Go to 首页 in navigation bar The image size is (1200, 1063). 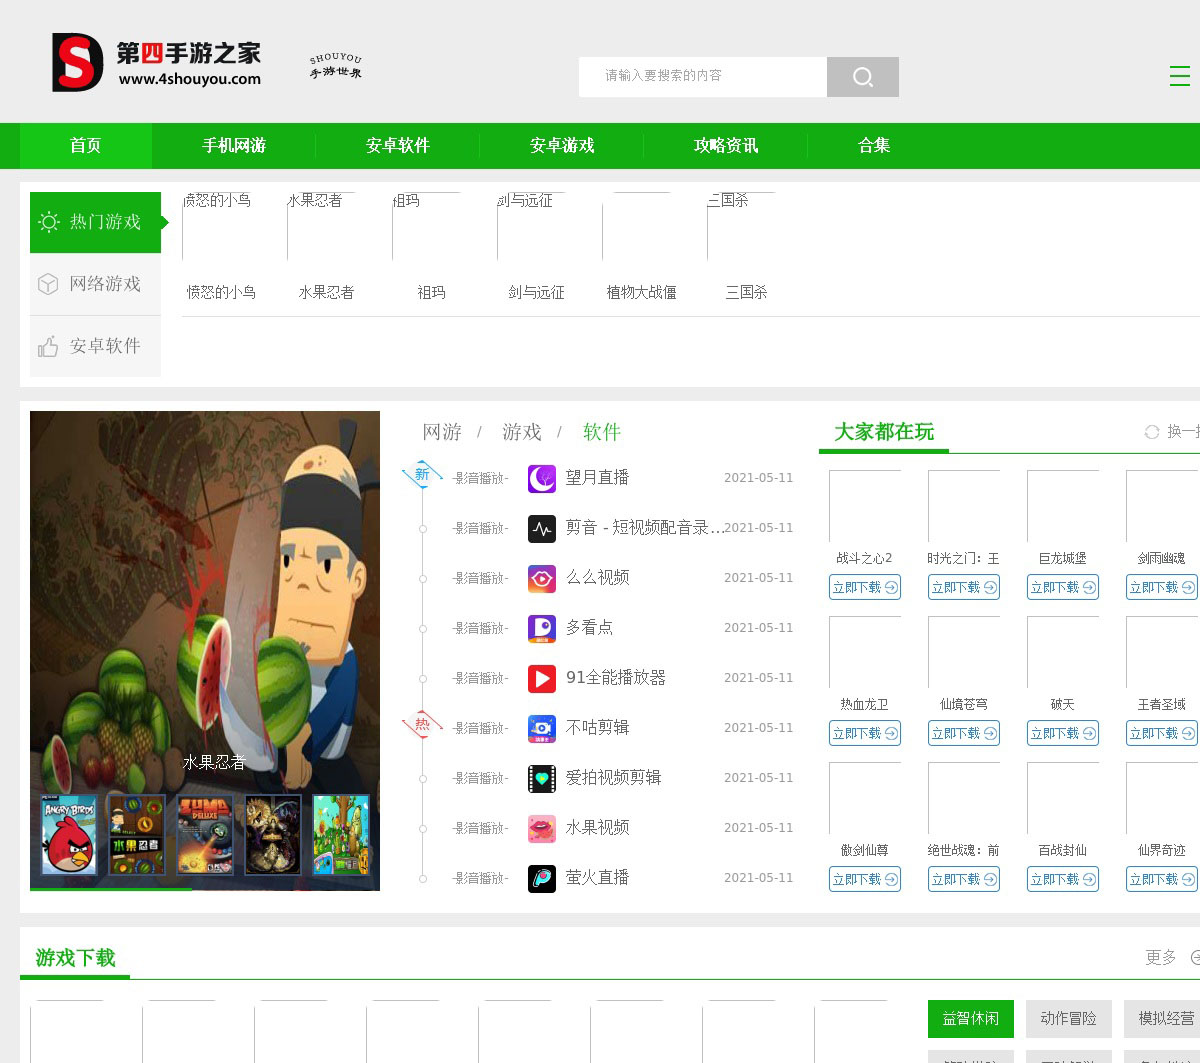point(86,146)
